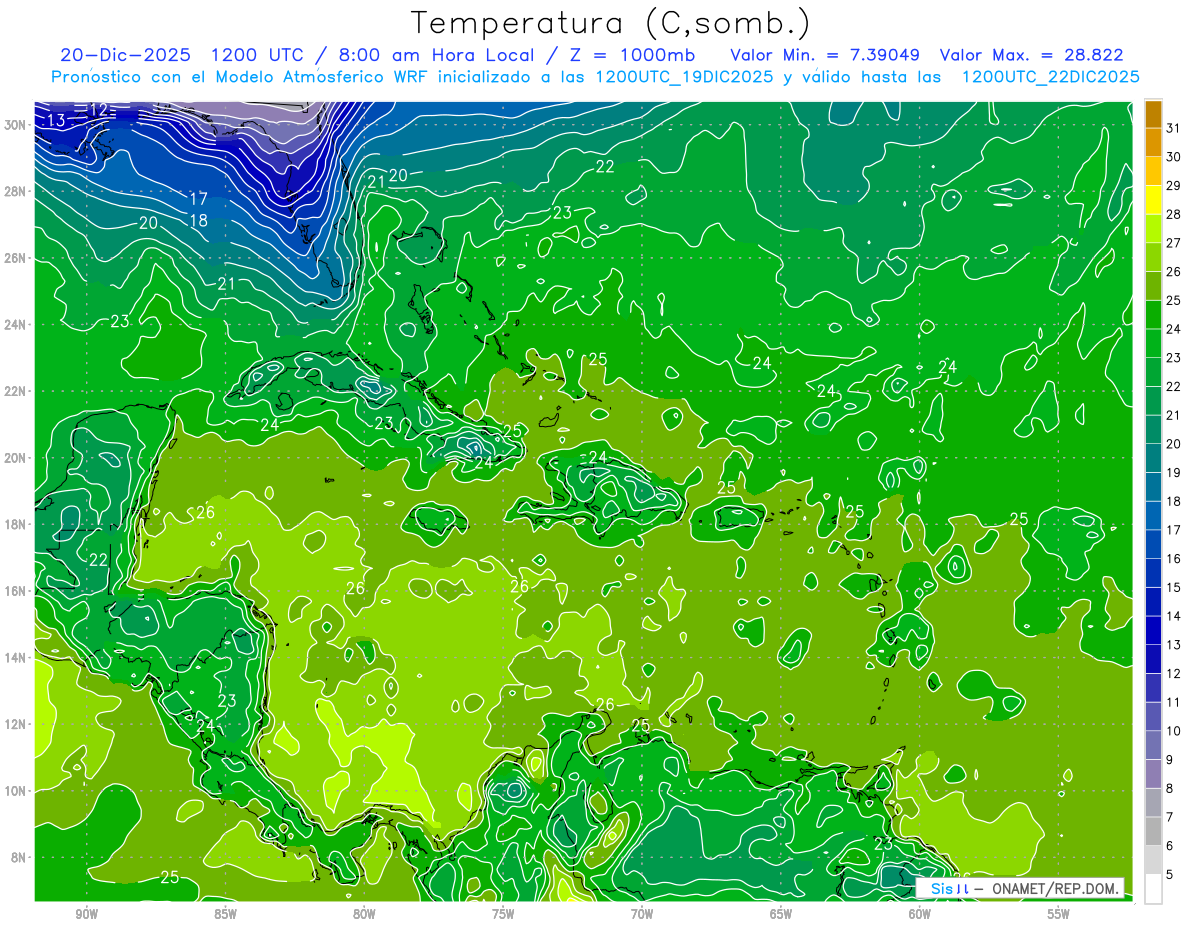Click the 8N latitude axis label
This screenshot has height=927, width=1200.
click(17, 858)
